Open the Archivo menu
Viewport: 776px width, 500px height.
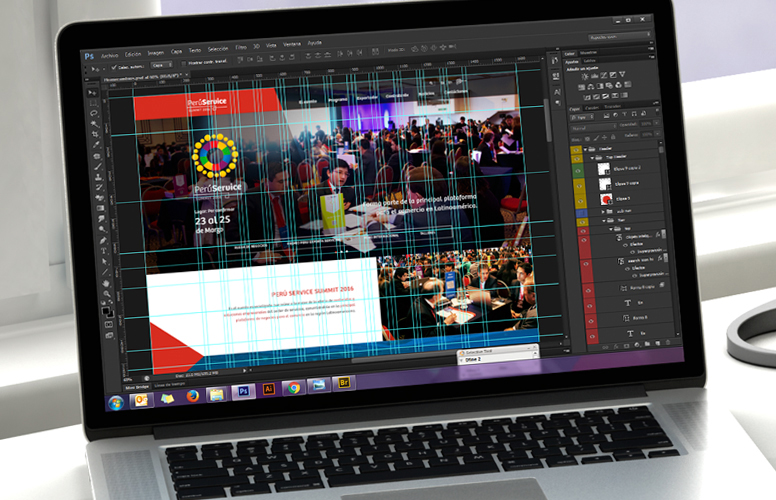pyautogui.click(x=109, y=56)
